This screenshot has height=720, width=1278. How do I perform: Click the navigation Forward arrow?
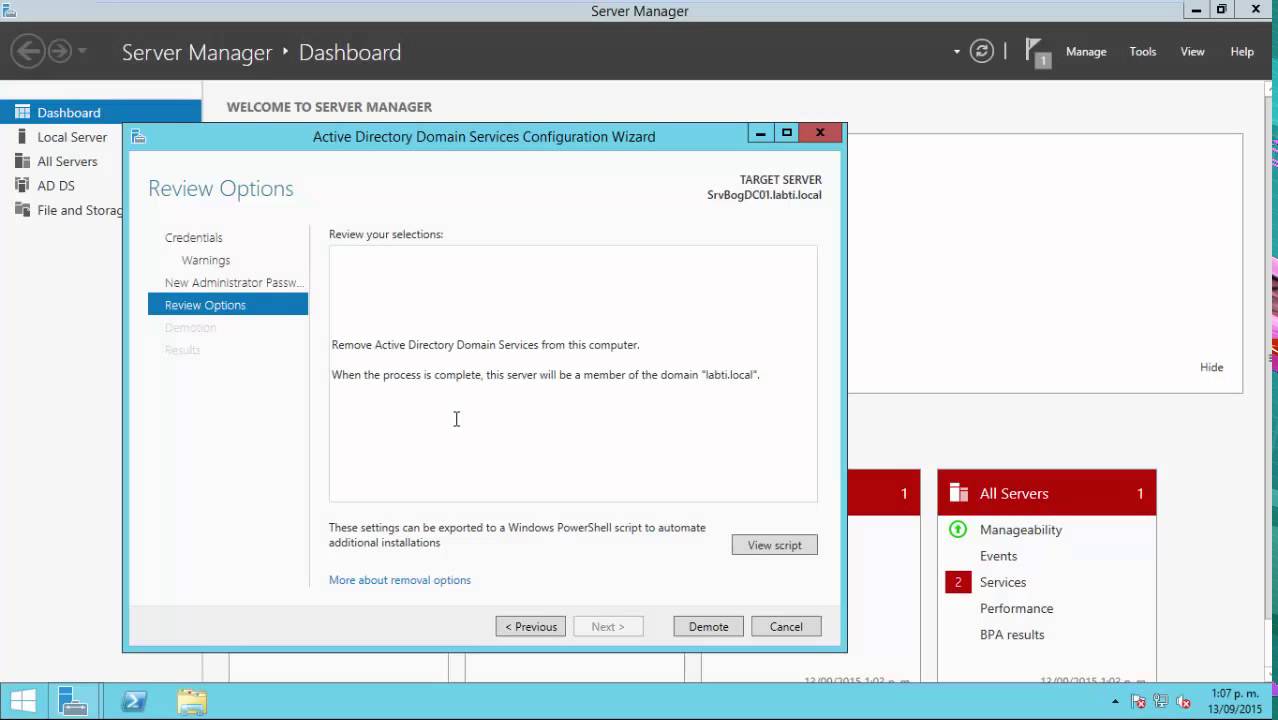[x=60, y=51]
